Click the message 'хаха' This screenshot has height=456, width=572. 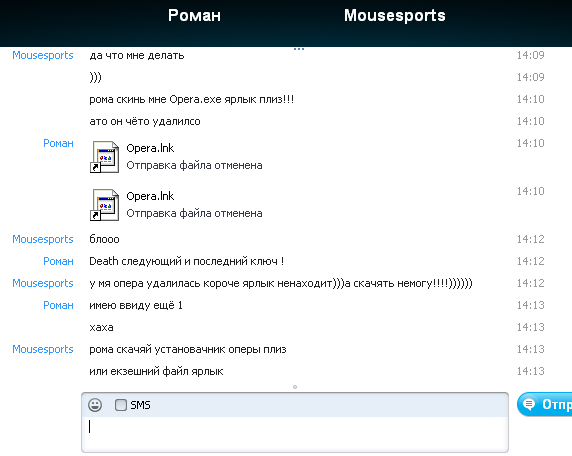101,327
